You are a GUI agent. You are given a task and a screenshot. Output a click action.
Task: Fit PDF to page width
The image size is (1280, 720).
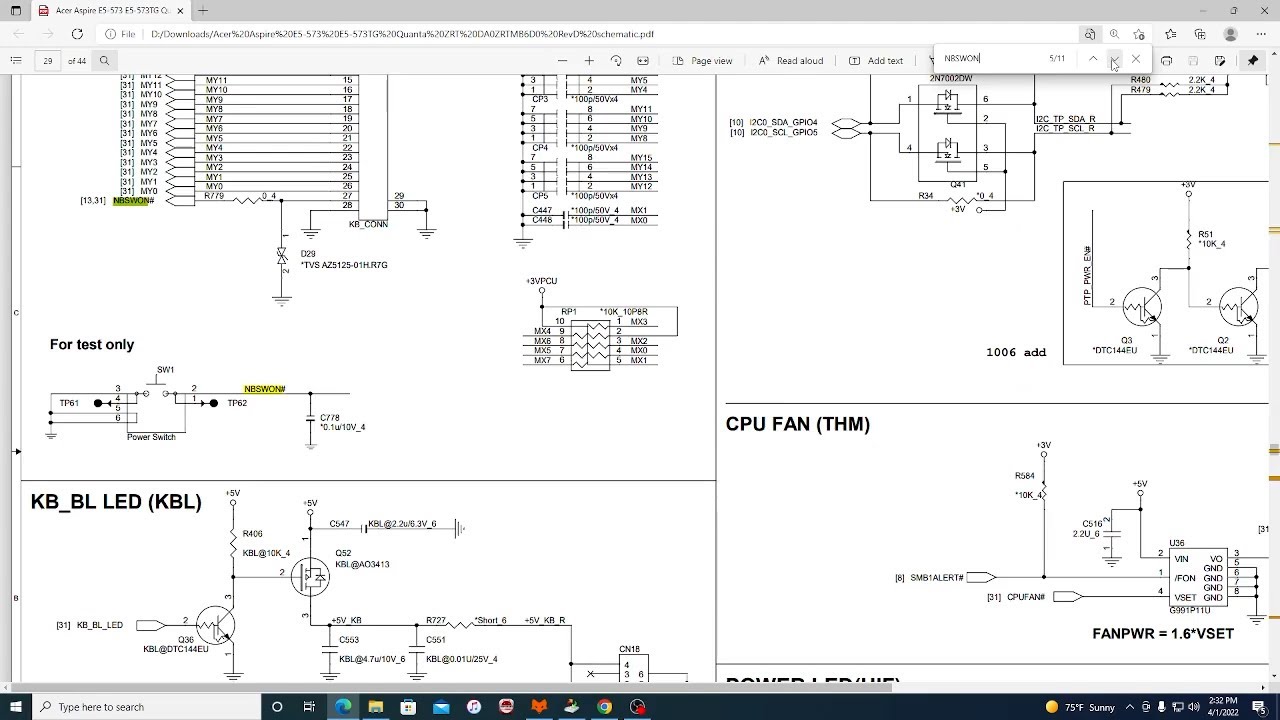[643, 61]
